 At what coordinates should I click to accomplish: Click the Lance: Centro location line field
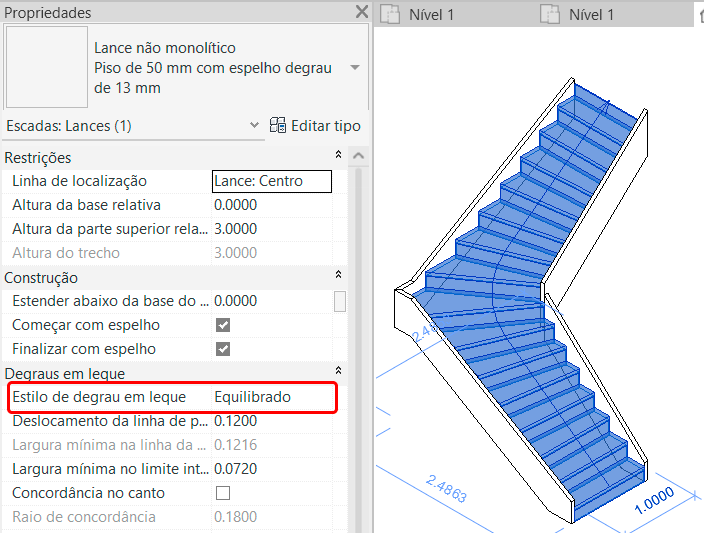click(x=271, y=181)
